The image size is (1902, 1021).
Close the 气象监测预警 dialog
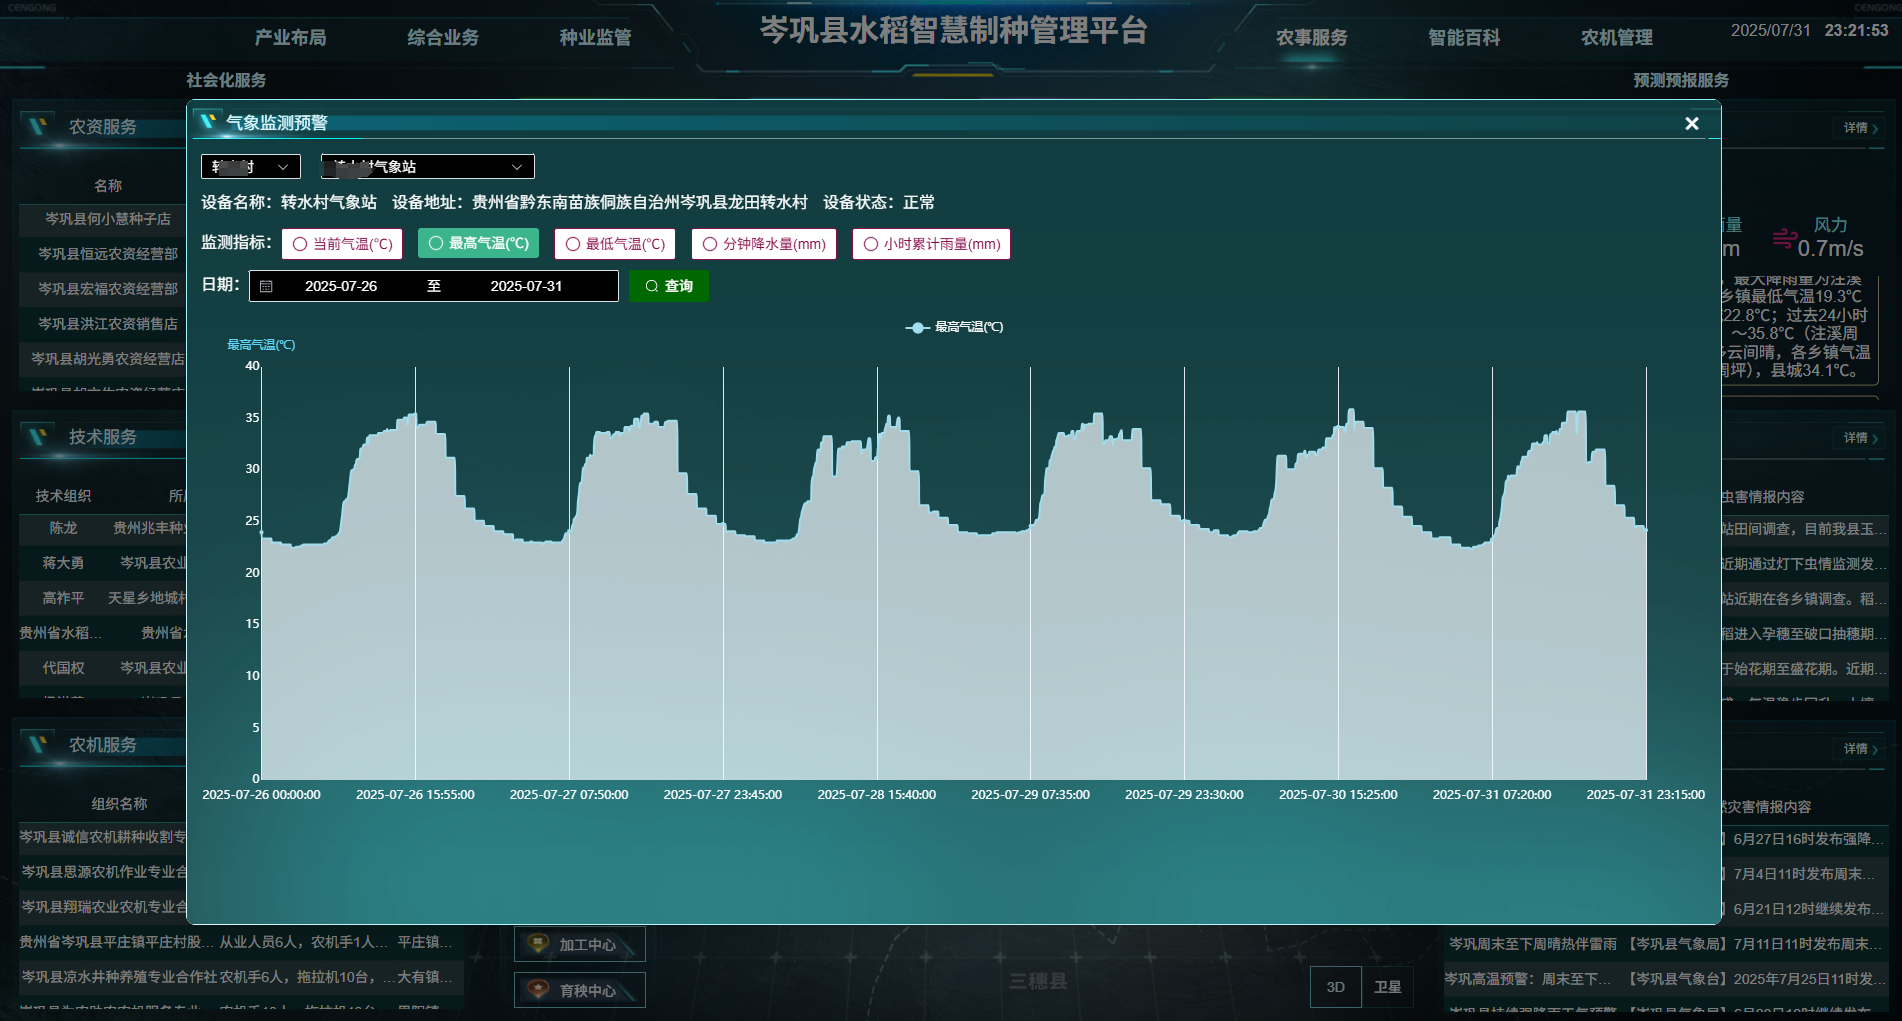click(1691, 123)
